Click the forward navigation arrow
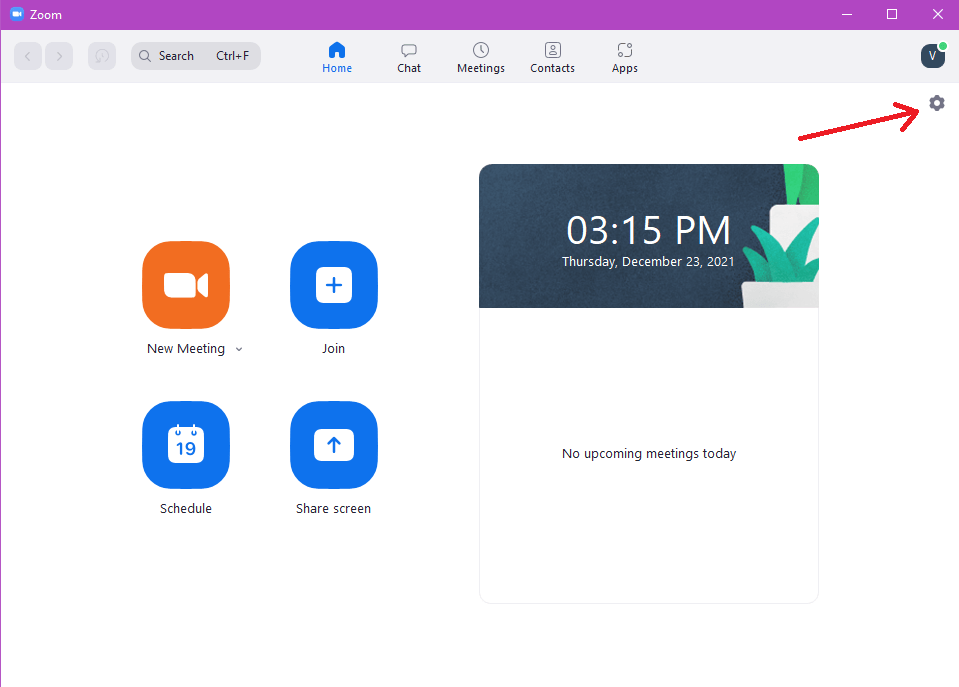This screenshot has width=959, height=687. point(59,56)
